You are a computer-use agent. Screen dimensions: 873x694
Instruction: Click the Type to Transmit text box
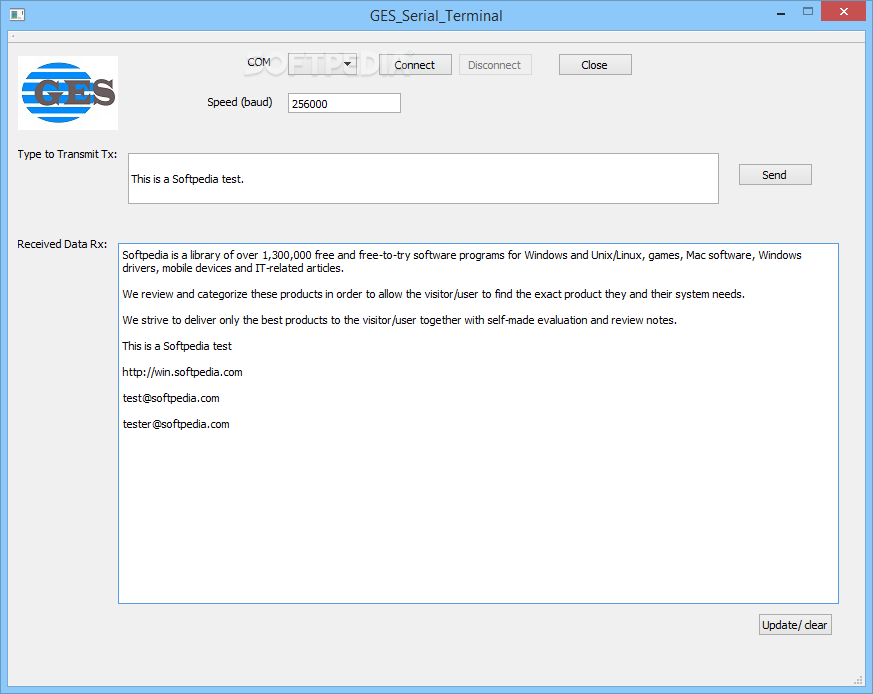pos(423,179)
